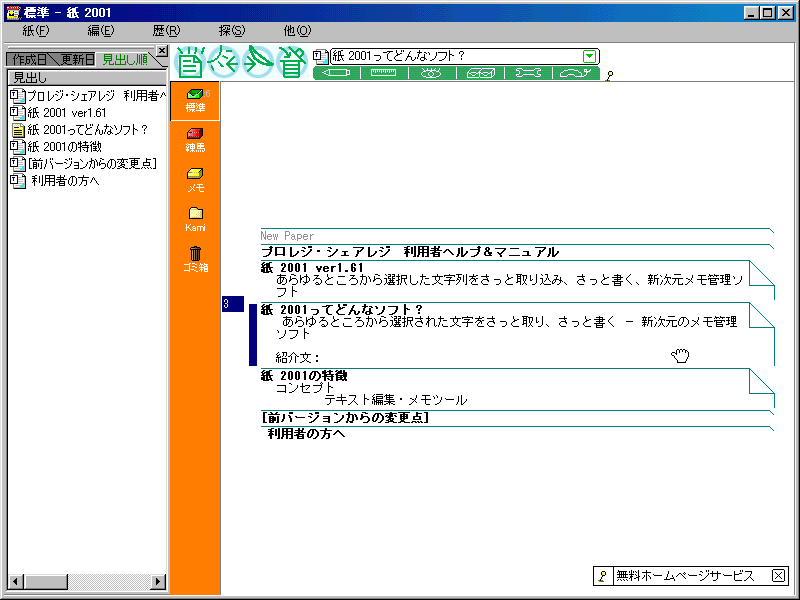
Task: Open the 紙 2001の特徴 paper card title
Action: coord(304,376)
